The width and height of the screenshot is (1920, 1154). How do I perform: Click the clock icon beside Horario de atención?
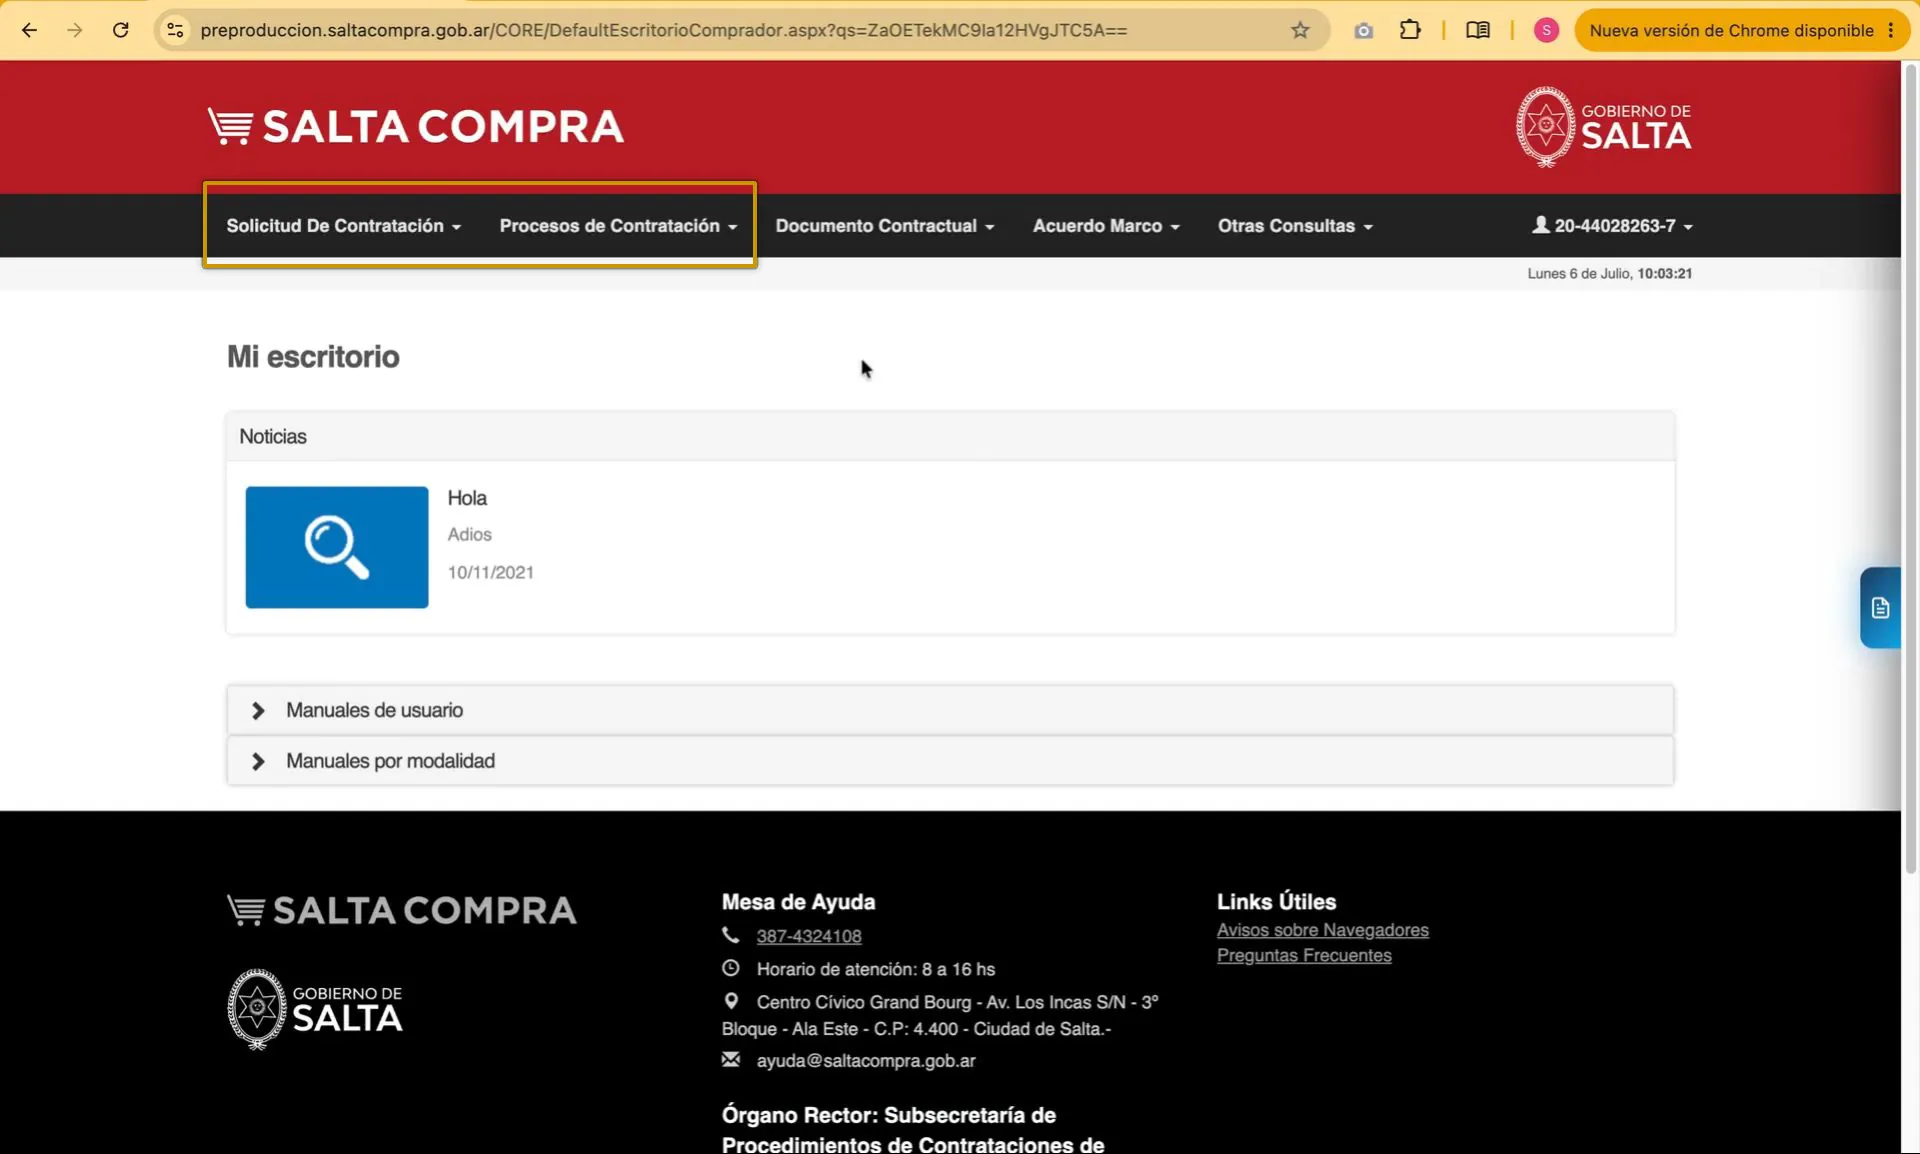[731, 968]
